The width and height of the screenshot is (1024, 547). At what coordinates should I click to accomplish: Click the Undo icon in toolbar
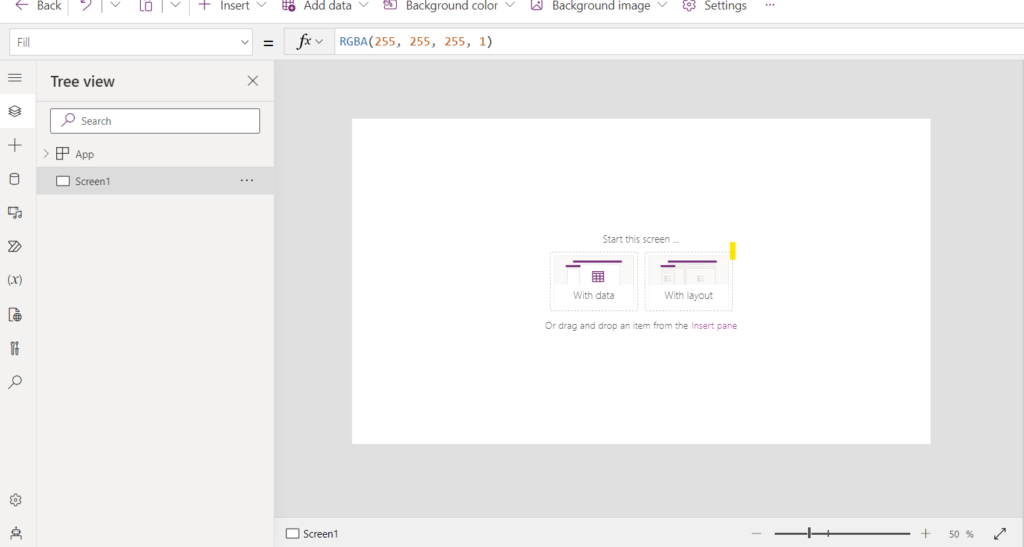[86, 6]
